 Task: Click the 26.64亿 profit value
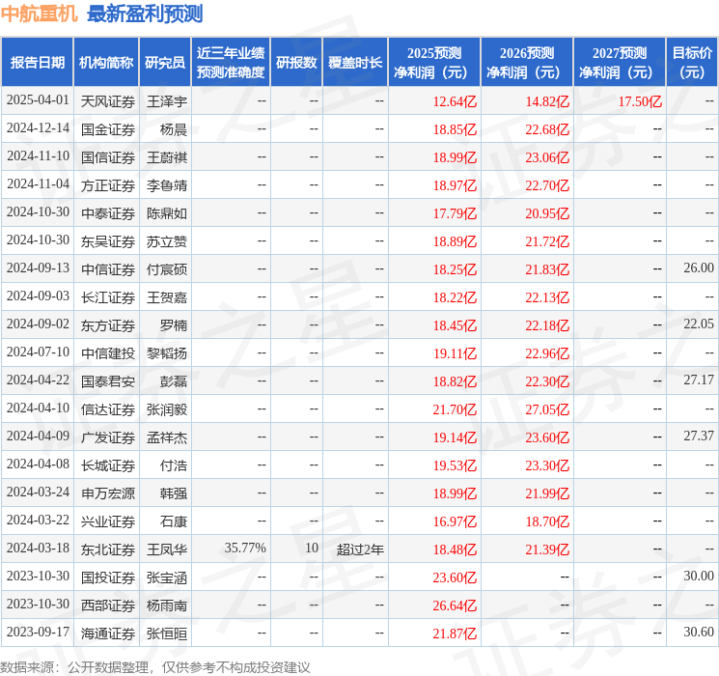[455, 605]
